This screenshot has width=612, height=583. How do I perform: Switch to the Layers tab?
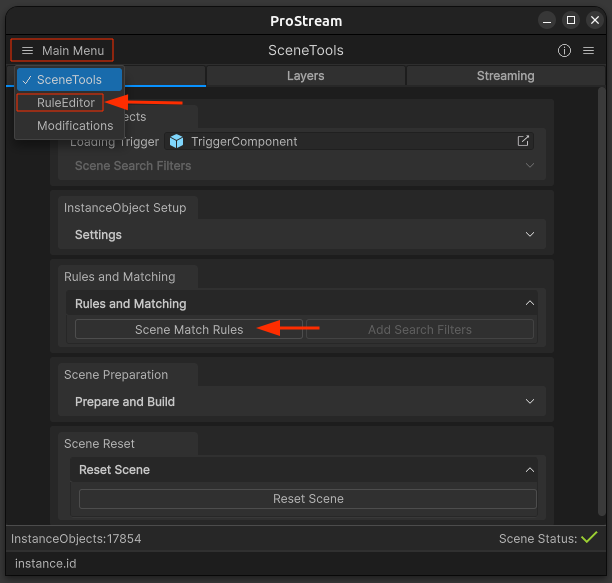point(306,76)
